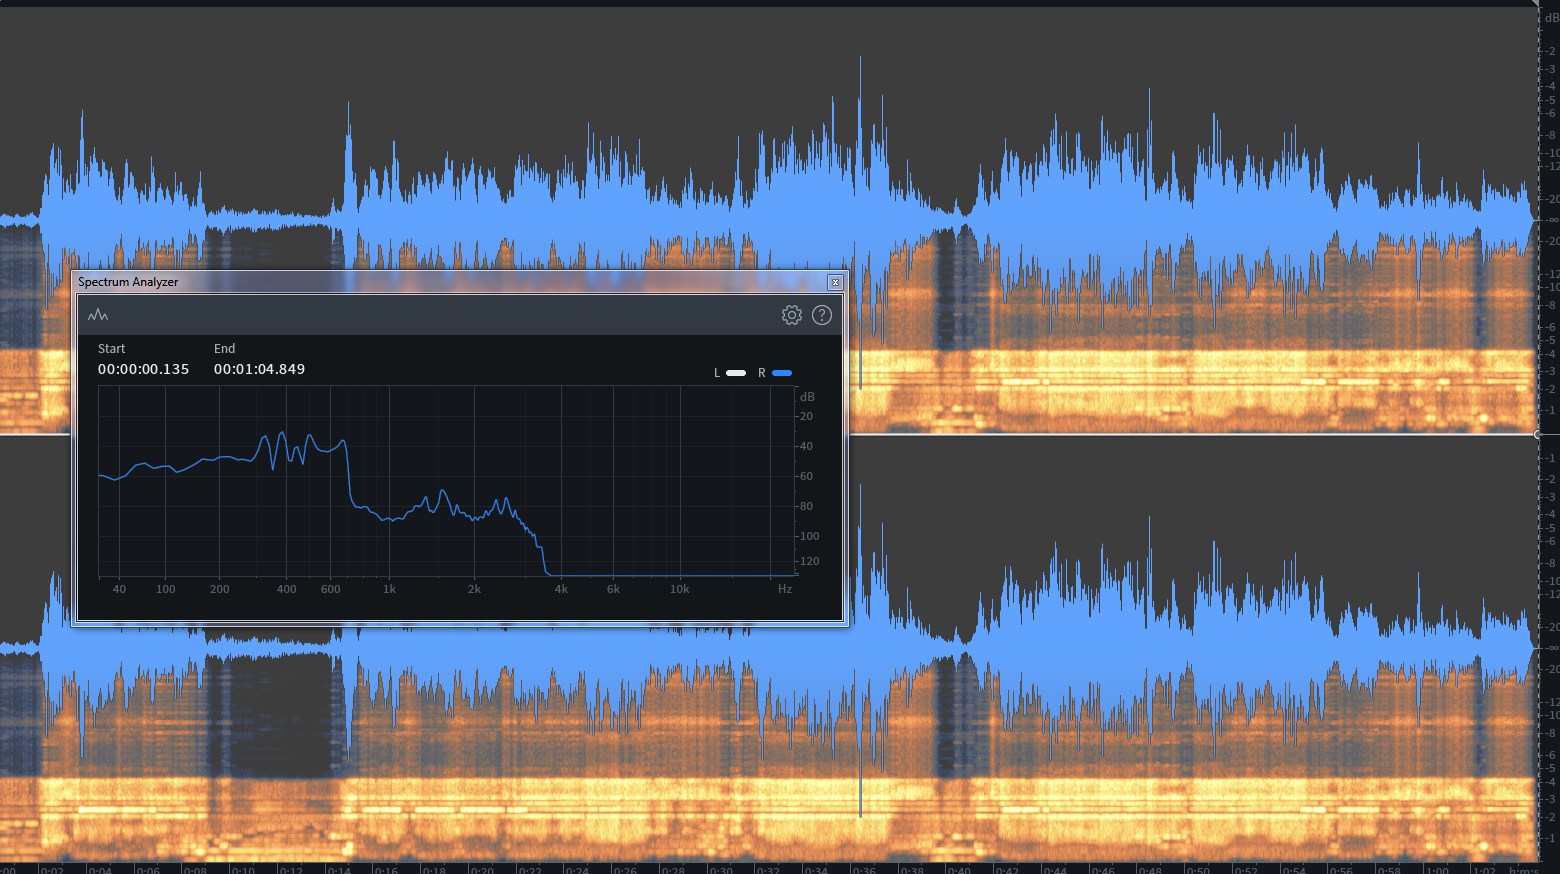Viewport: 1560px width, 874px height.
Task: Click the "Start" label
Action: (111, 349)
